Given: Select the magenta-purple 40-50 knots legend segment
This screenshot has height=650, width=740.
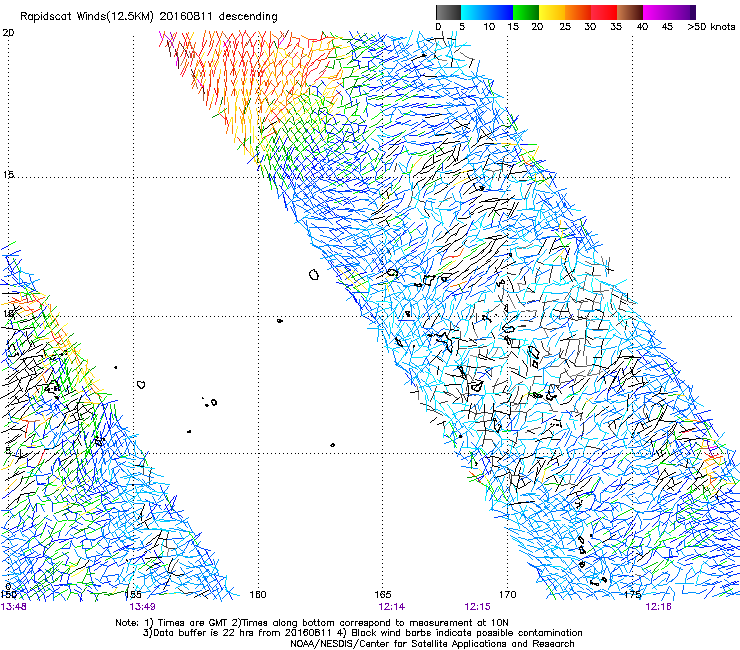Looking at the screenshot, I should tap(670, 12).
